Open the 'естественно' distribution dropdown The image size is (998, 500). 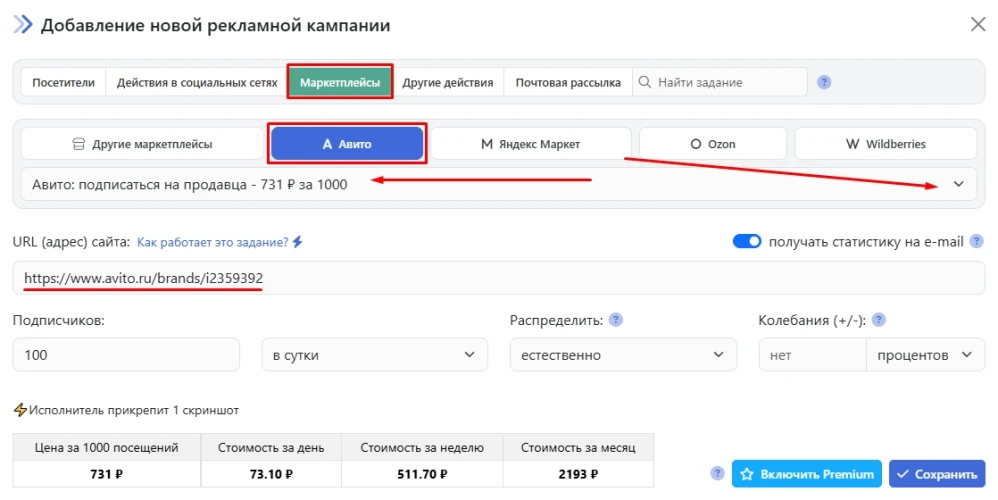pos(622,355)
